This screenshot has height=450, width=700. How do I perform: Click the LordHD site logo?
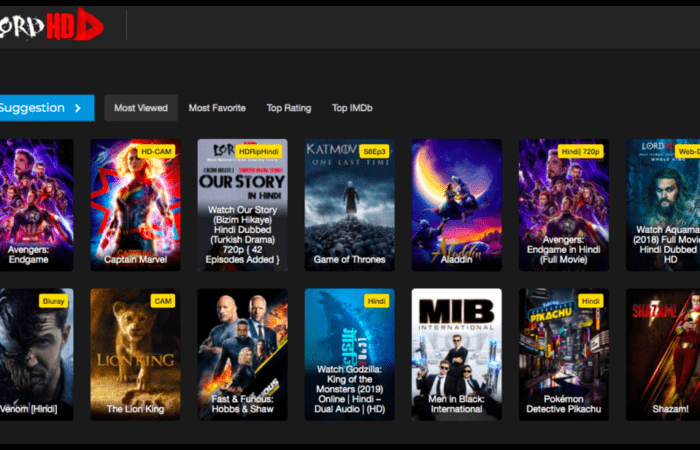[51, 24]
